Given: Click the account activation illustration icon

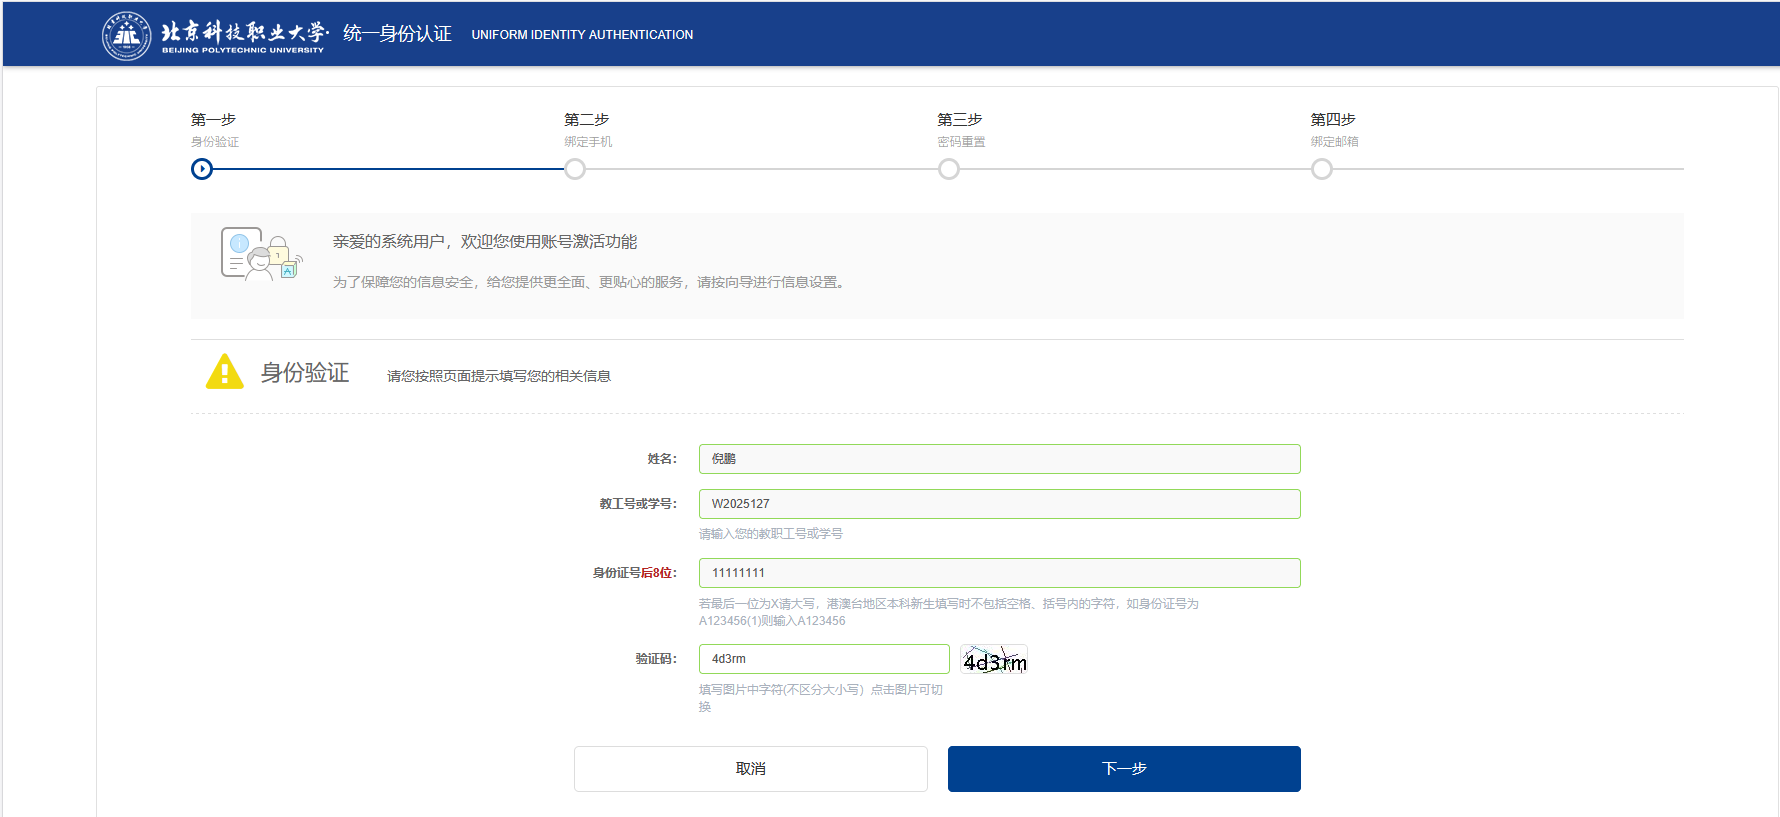Looking at the screenshot, I should (x=260, y=254).
